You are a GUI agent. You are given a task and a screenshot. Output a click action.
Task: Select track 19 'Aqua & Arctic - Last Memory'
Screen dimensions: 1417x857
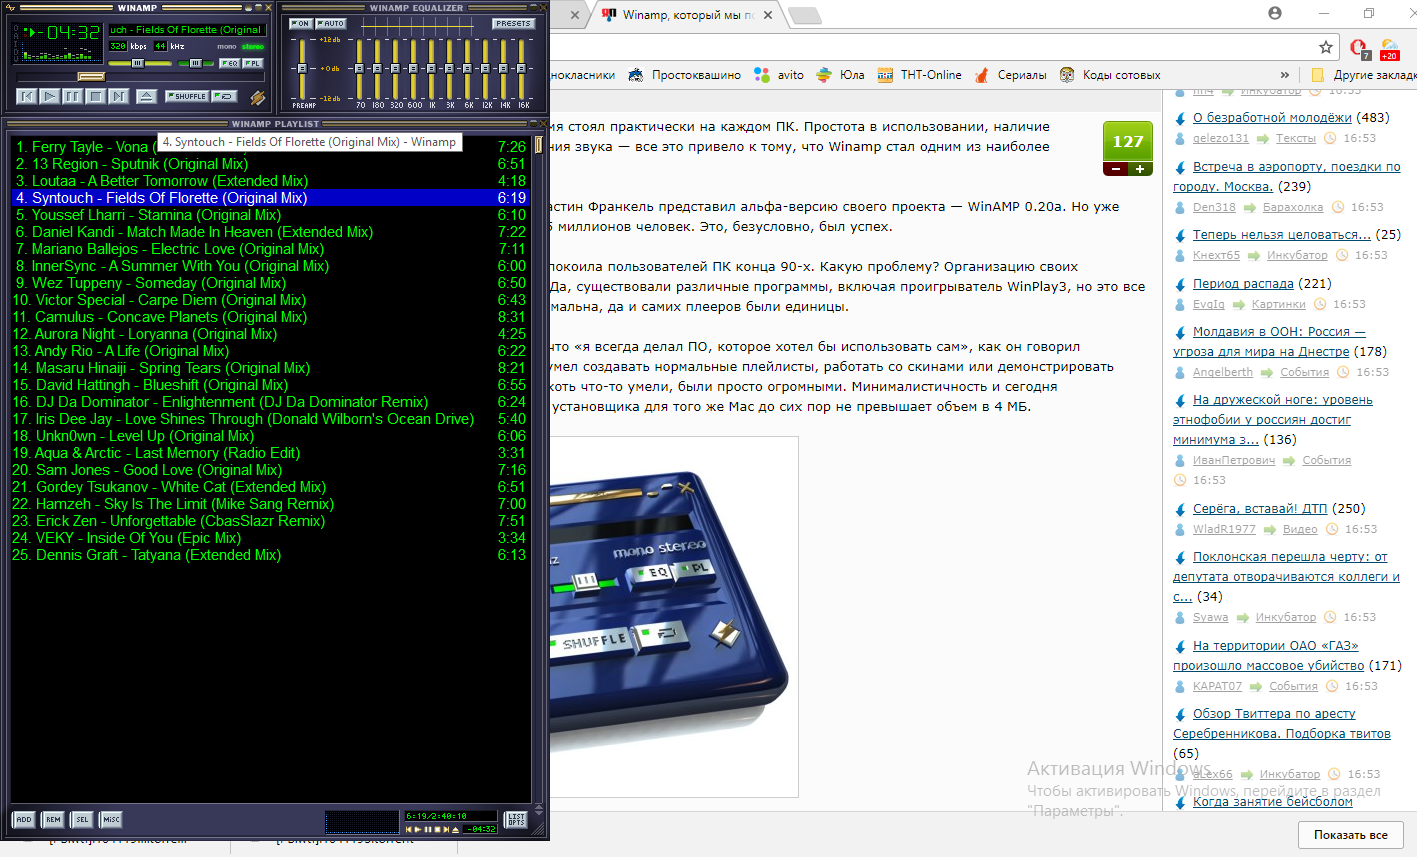269,453
